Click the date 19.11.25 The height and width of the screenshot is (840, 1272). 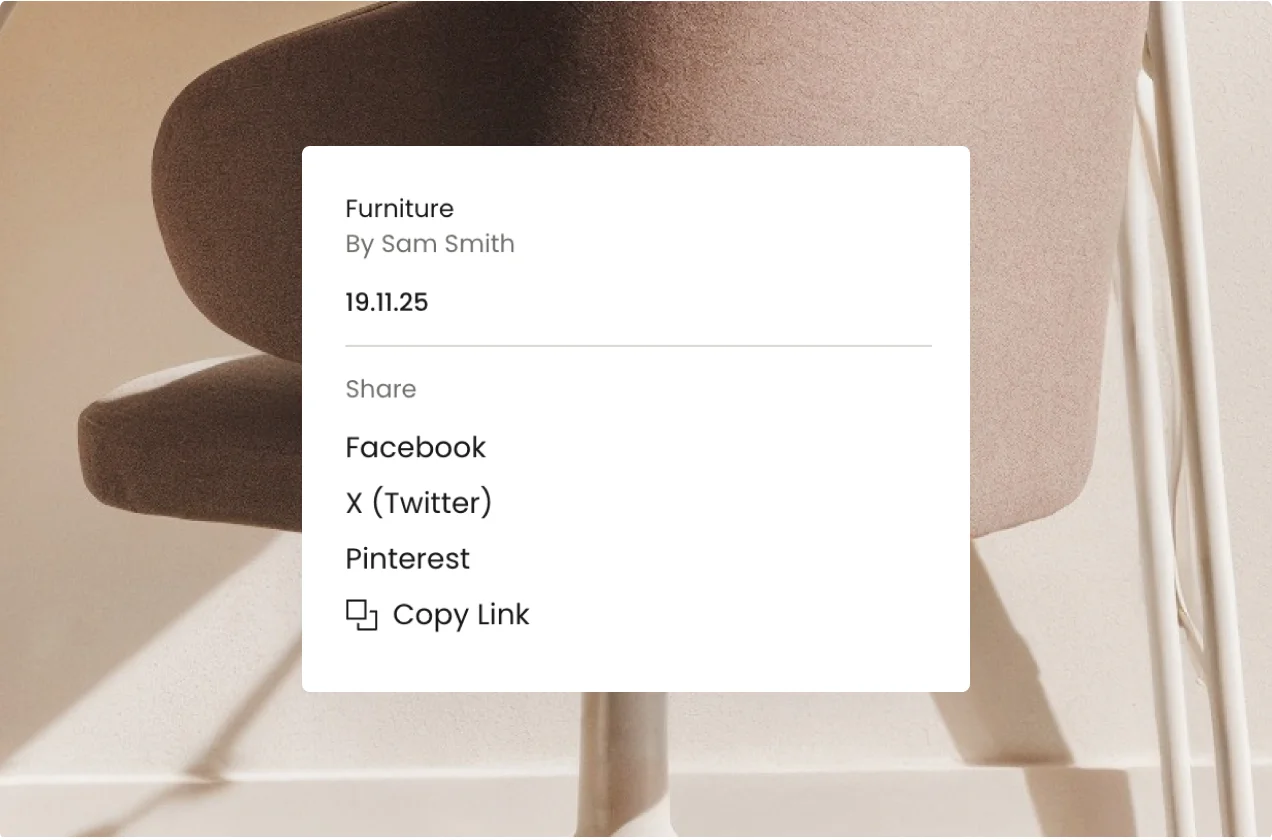click(386, 303)
